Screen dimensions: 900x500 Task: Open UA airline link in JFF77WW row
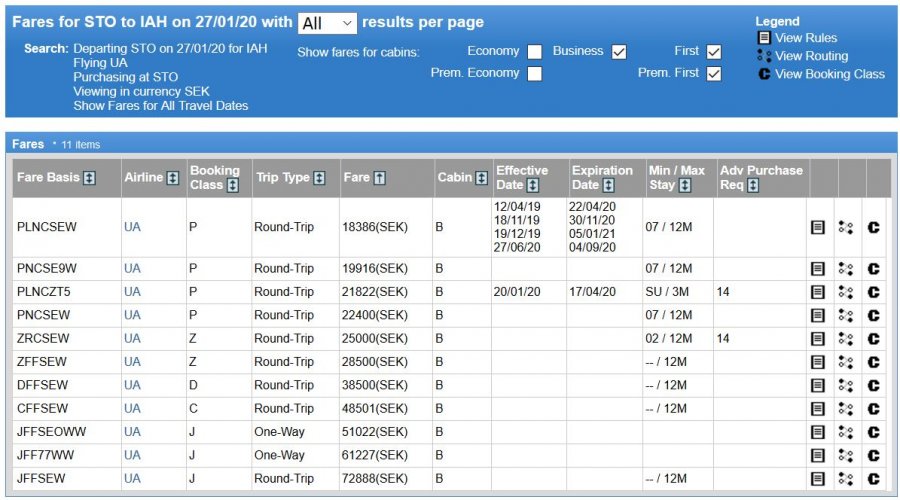click(x=132, y=455)
